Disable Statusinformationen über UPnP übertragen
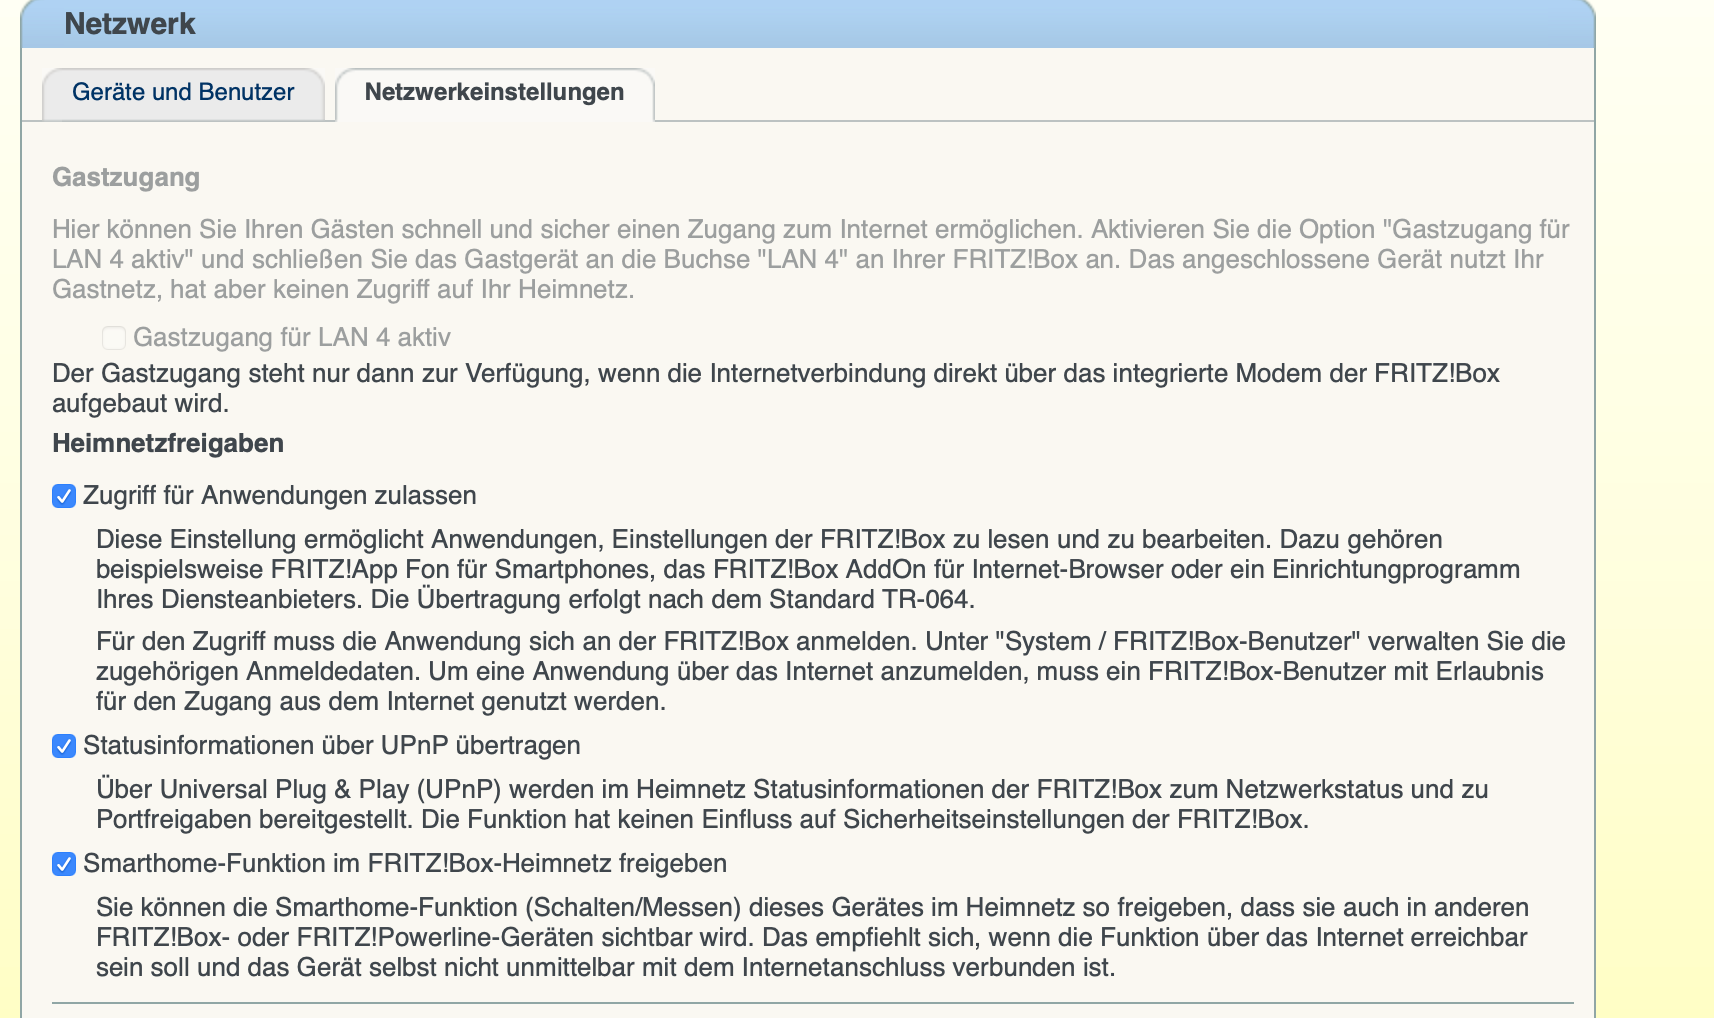 (x=64, y=746)
